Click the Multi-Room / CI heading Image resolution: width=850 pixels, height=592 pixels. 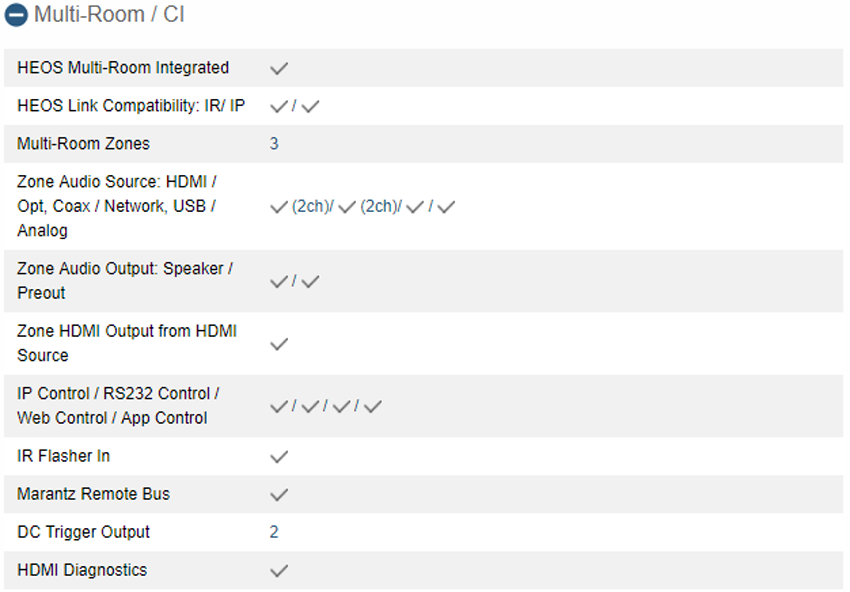[x=109, y=15]
